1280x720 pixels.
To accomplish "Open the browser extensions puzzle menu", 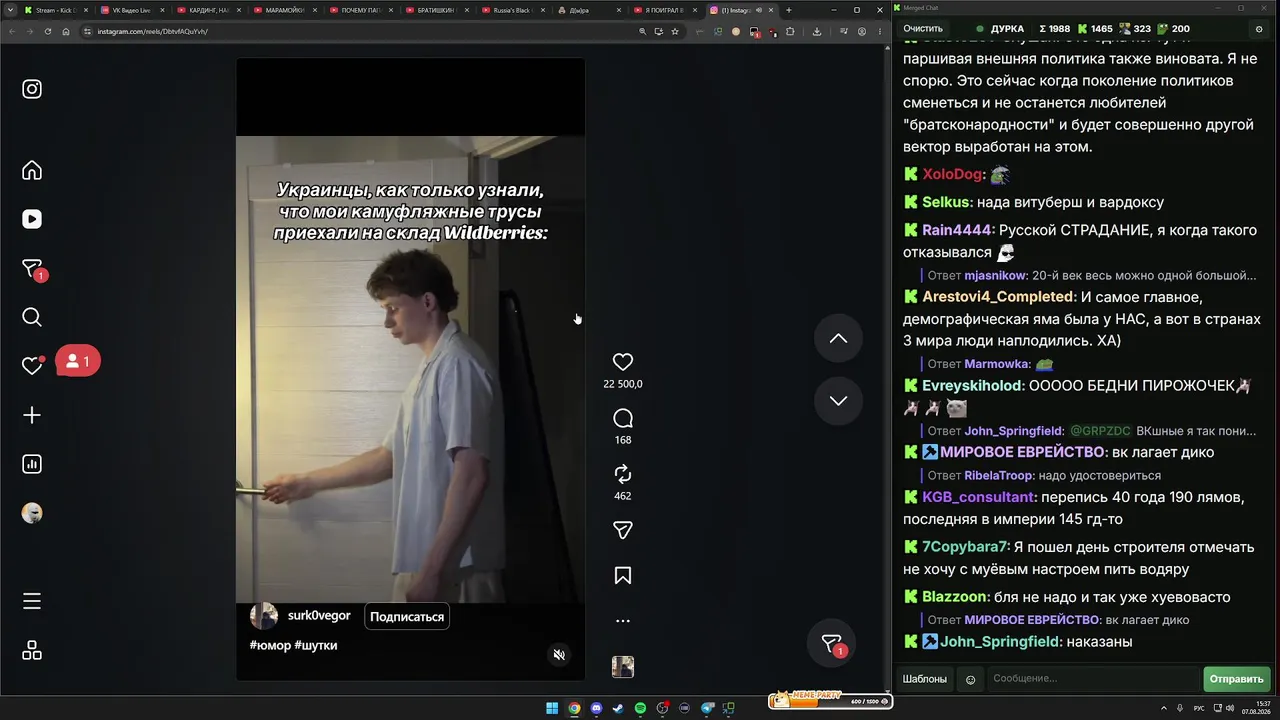I will (790, 31).
